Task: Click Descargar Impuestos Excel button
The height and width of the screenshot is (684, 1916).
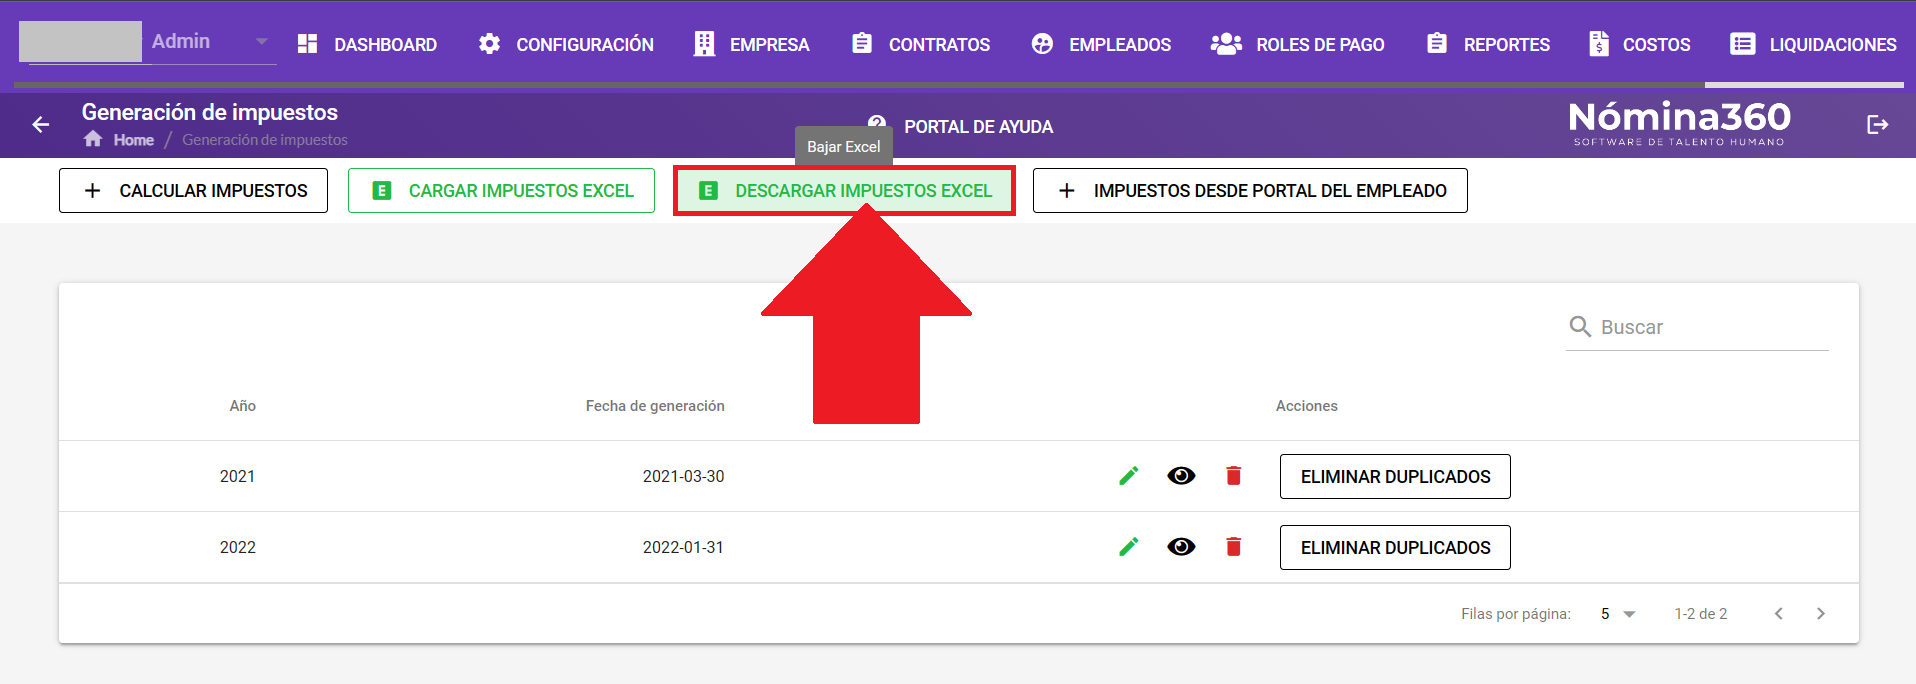Action: 845,191
